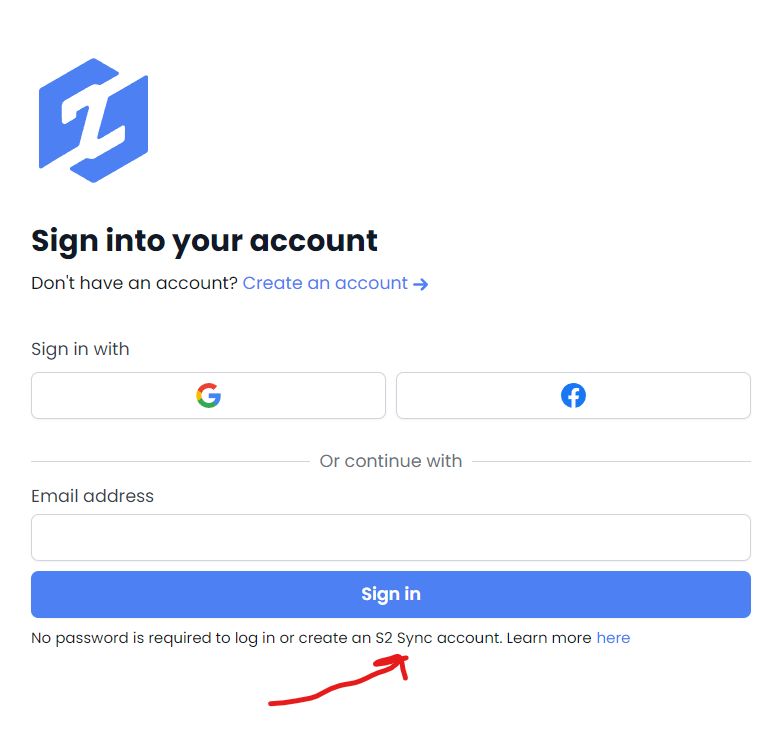Click the Google G icon

coord(208,396)
